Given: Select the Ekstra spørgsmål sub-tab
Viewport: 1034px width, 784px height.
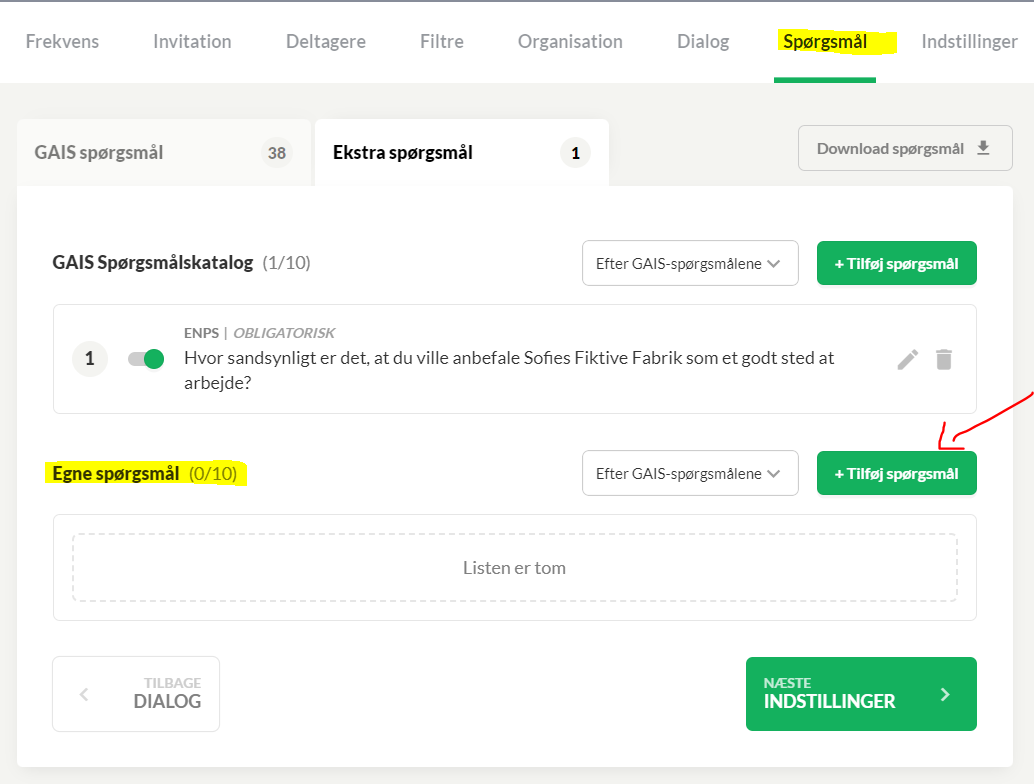Looking at the screenshot, I should point(462,152).
